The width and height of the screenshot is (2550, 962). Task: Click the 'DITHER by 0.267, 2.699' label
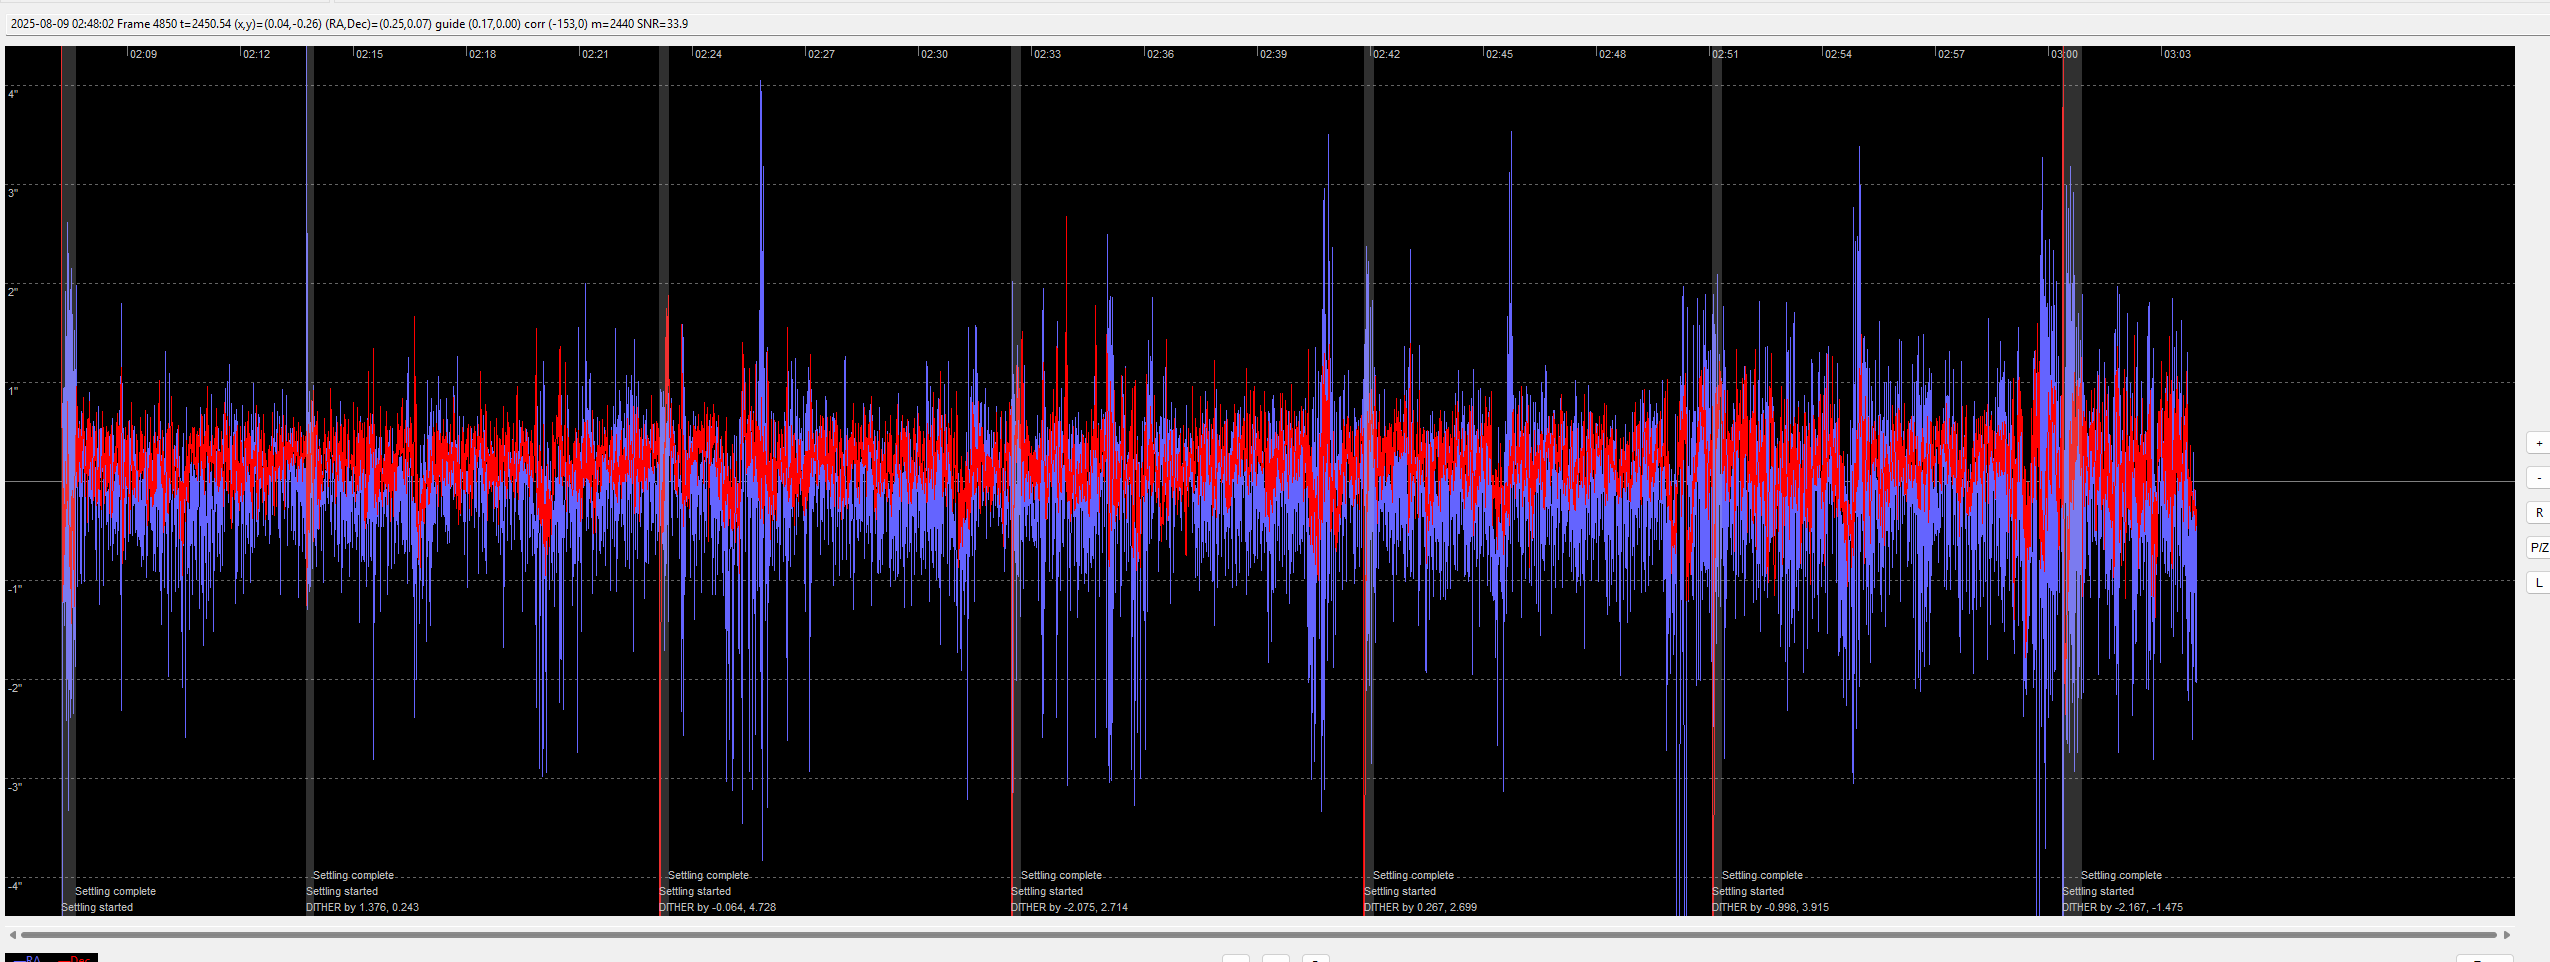tap(1420, 908)
